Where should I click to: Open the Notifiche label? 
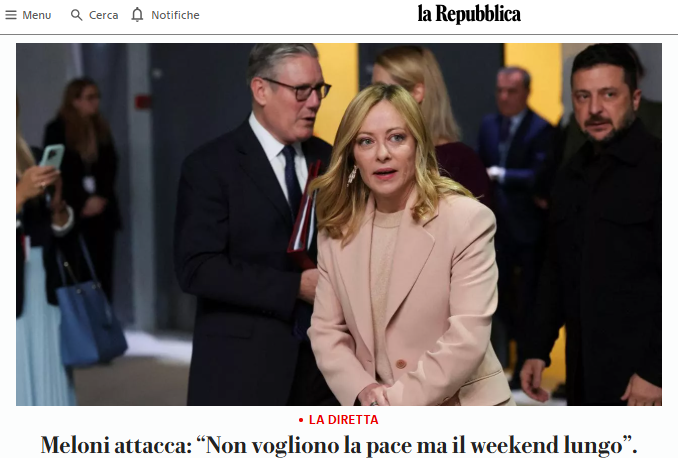coord(175,15)
